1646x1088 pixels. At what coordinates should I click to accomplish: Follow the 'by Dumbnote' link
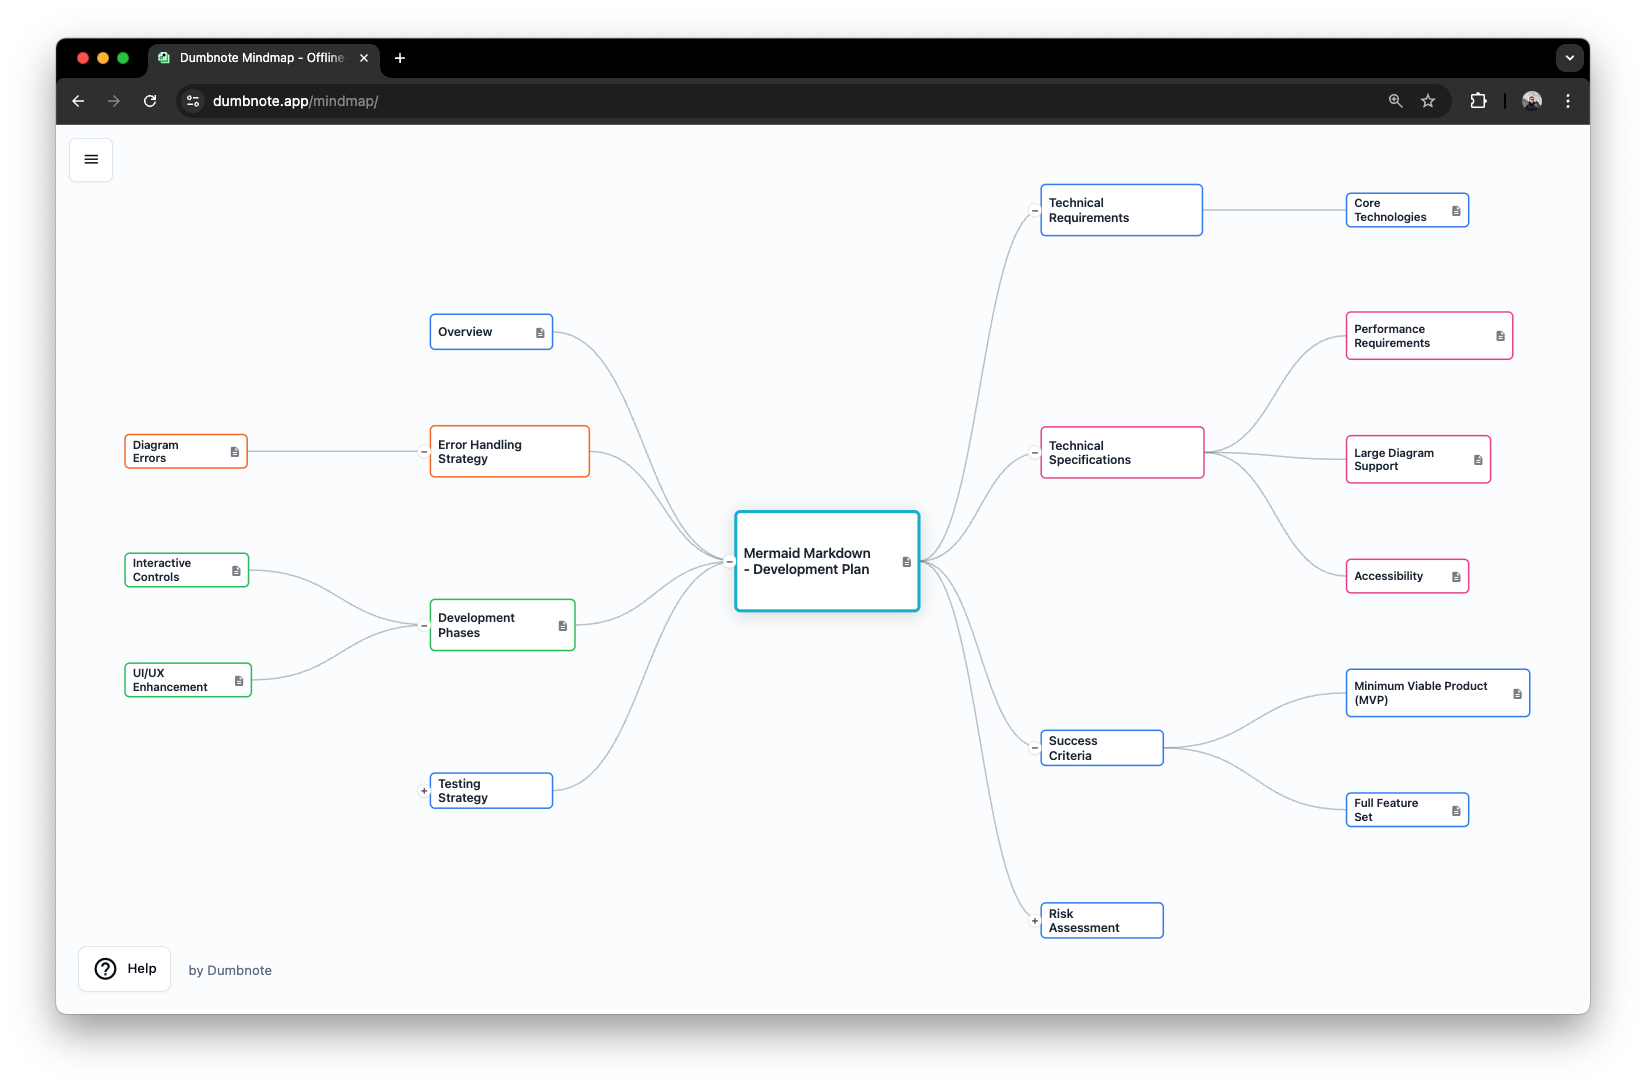tap(229, 969)
